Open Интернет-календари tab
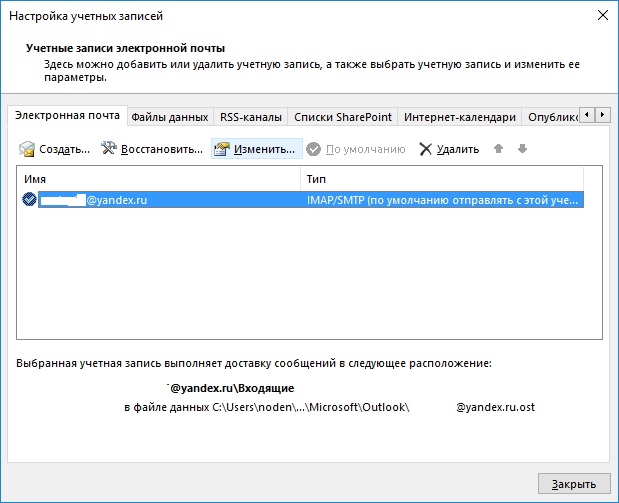The height and width of the screenshot is (503, 619). coord(460,117)
